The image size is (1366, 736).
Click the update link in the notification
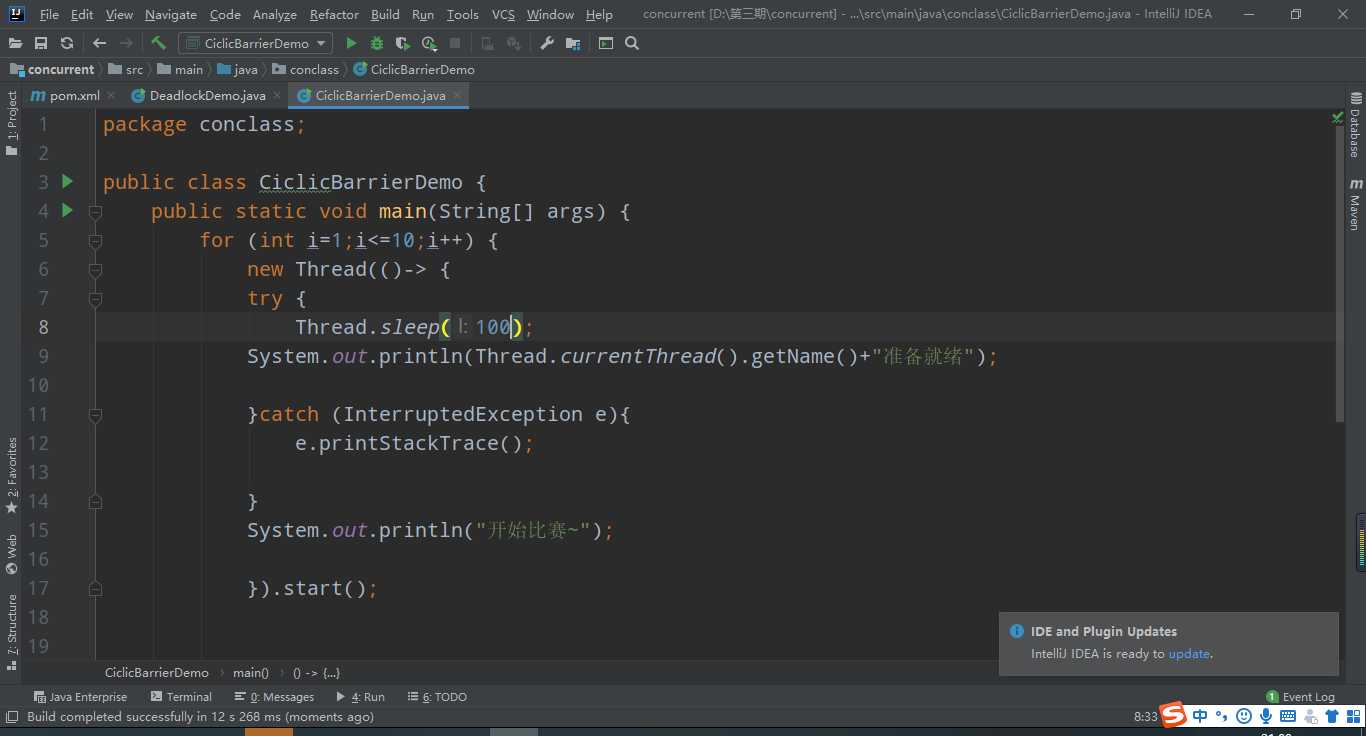[x=1189, y=654]
